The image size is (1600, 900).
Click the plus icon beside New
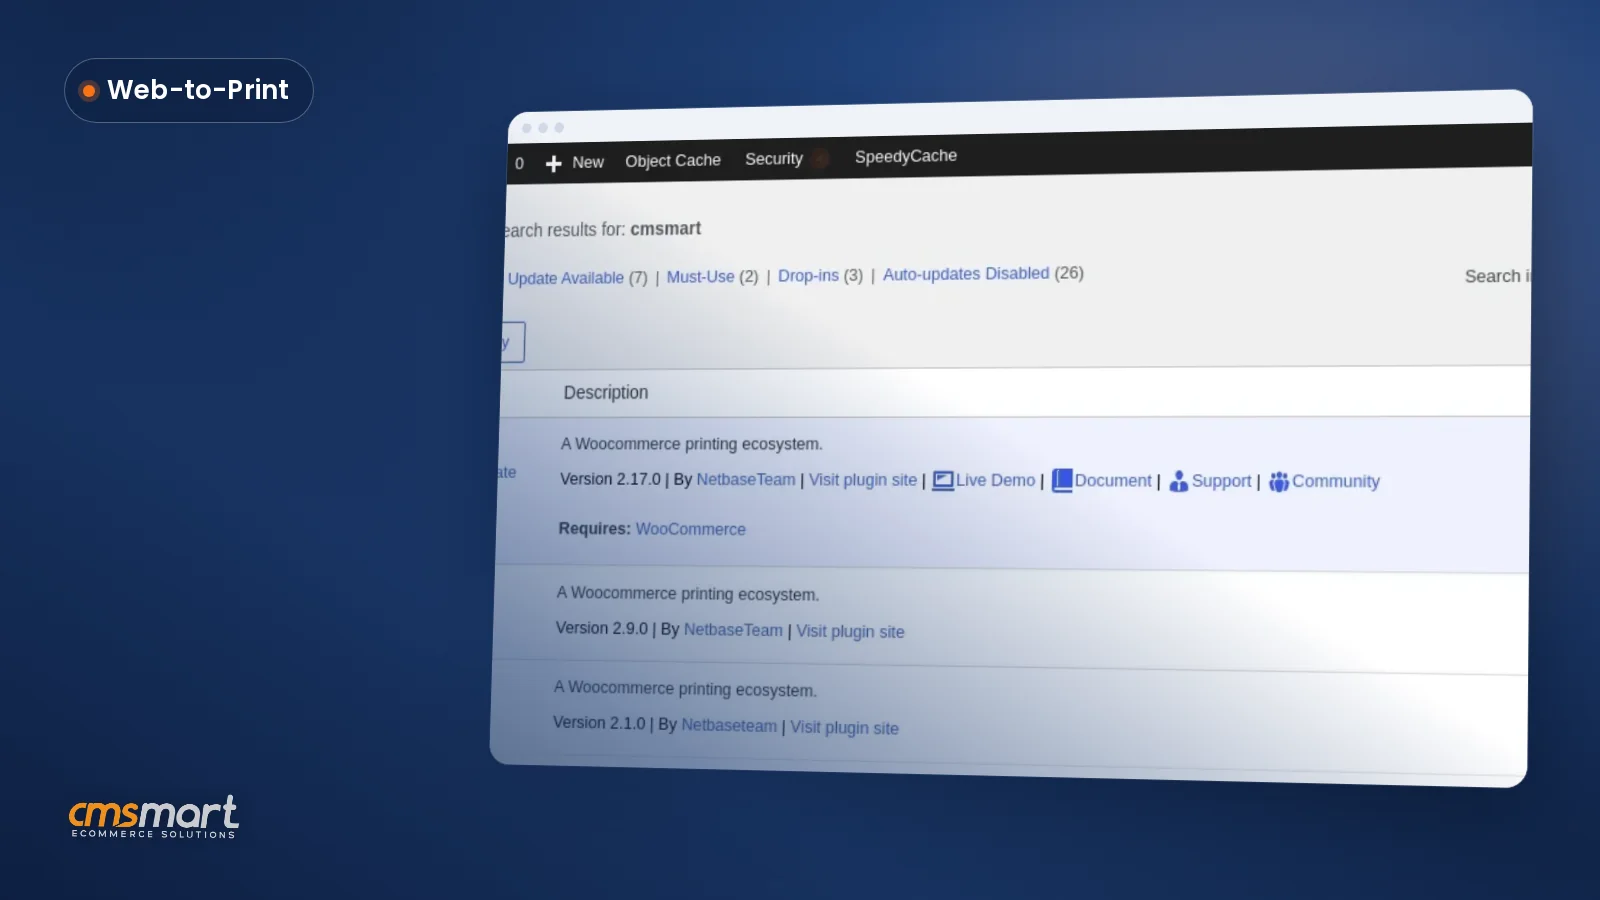pyautogui.click(x=553, y=163)
